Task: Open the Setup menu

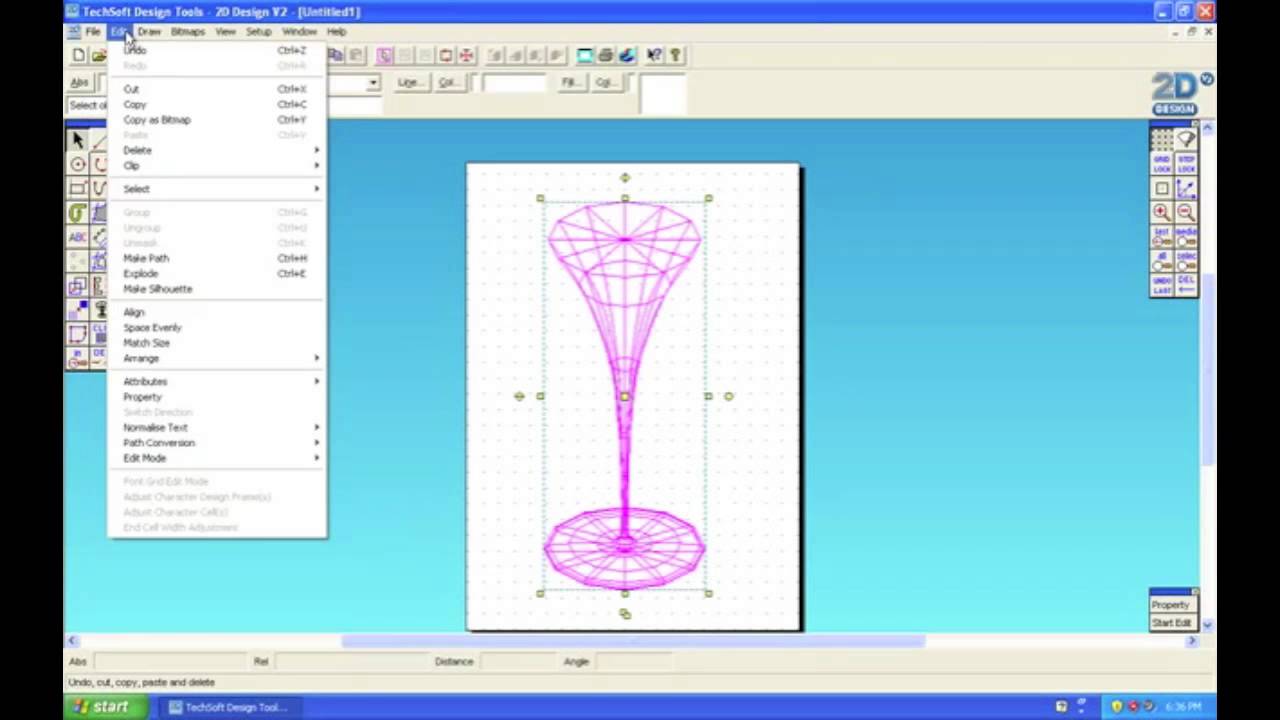Action: [x=259, y=32]
